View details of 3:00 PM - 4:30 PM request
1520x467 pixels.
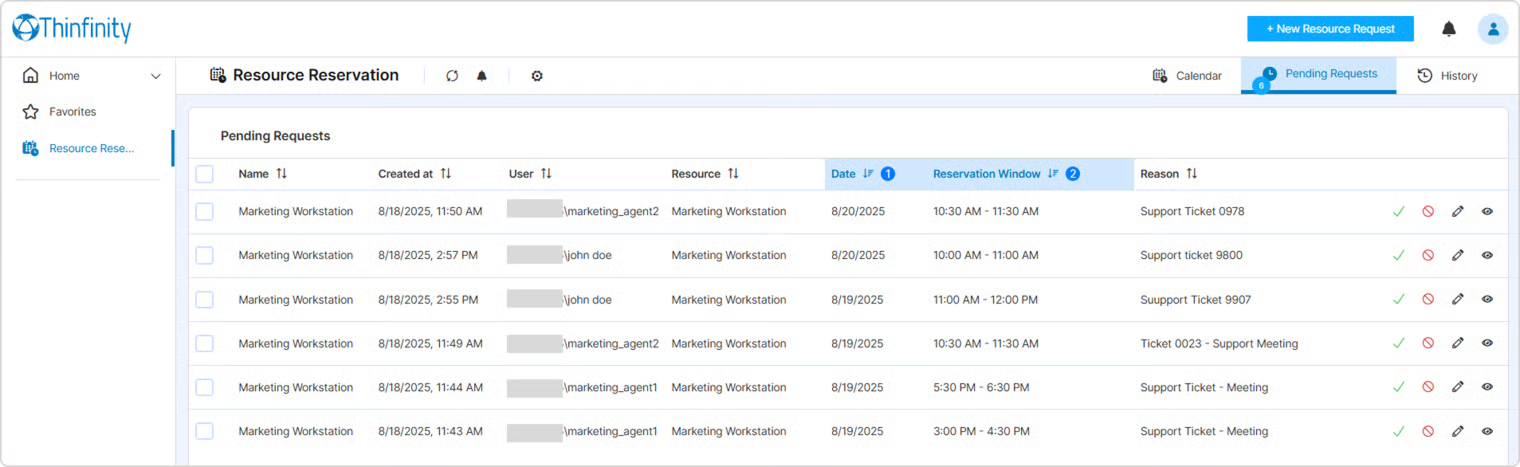pos(1487,432)
